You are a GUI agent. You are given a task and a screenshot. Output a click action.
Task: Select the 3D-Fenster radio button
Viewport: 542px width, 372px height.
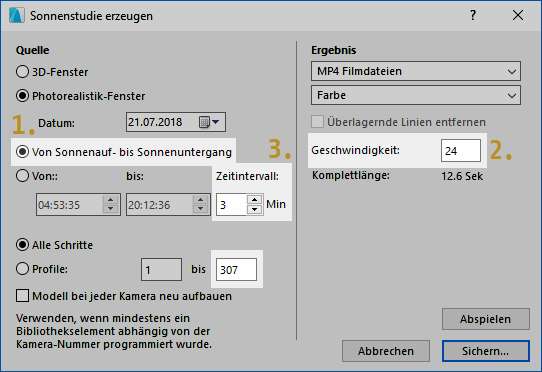coord(22,72)
